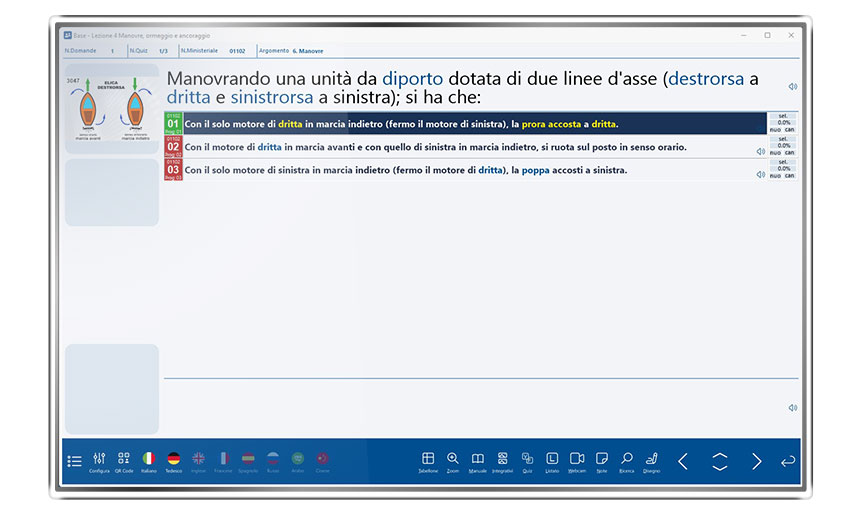
Task: Click the Zoom magnifier icon
Action: click(x=453, y=459)
